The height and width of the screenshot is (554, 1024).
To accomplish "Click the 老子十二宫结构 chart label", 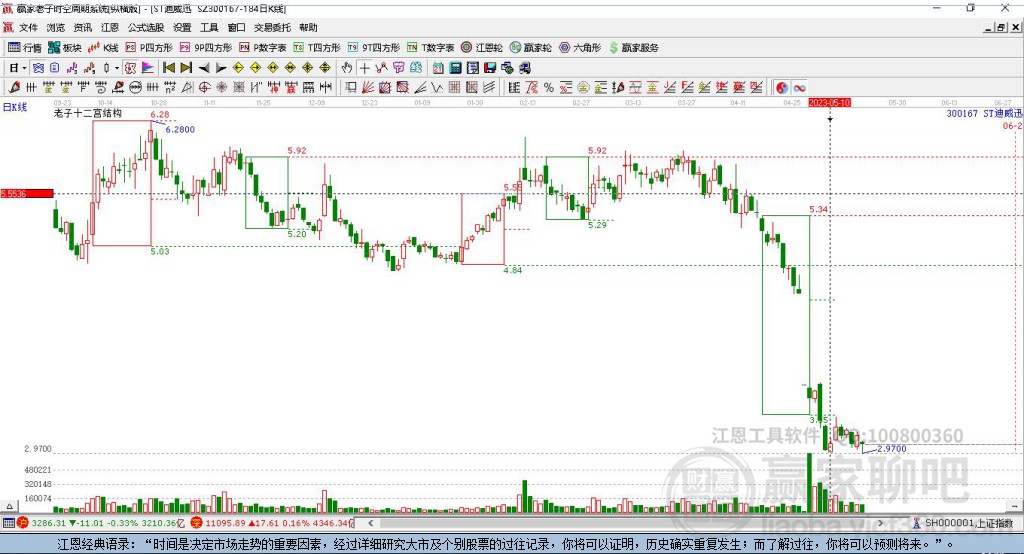I will [x=88, y=113].
